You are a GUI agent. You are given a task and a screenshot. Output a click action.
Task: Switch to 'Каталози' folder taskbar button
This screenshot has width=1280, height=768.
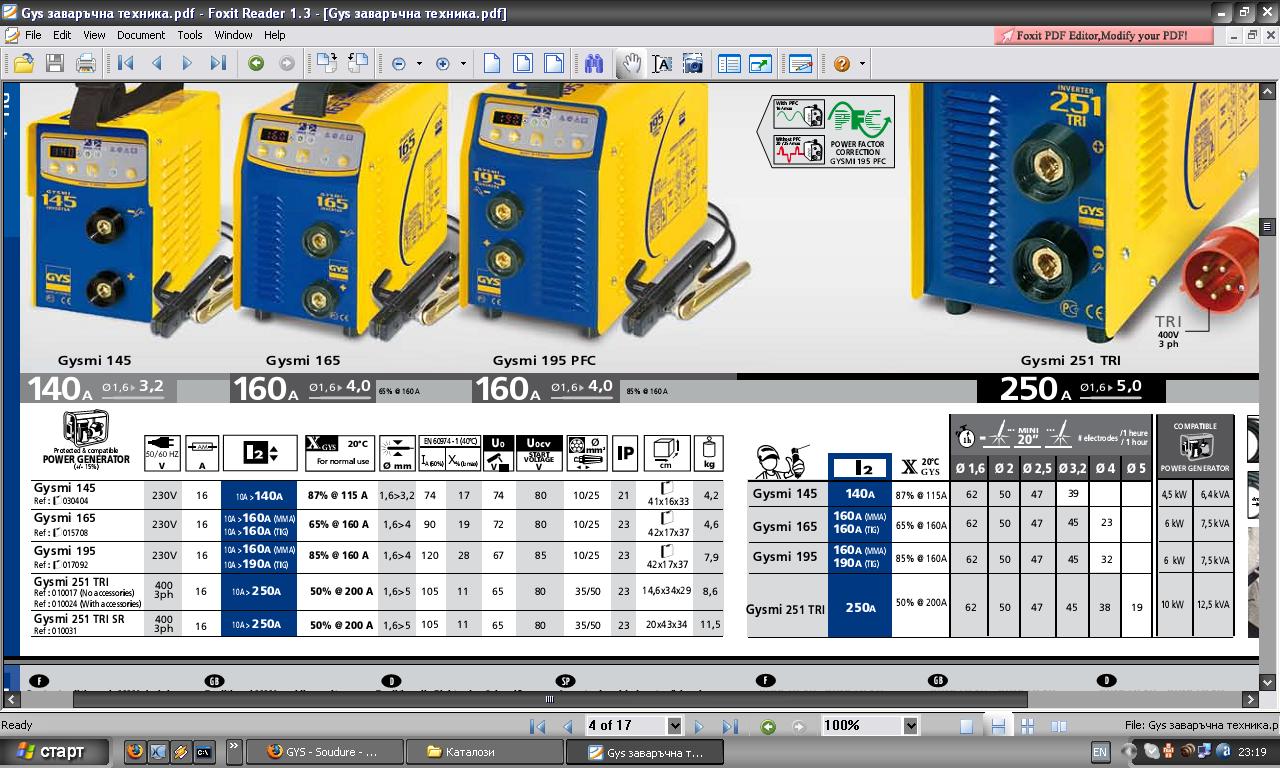click(x=484, y=752)
